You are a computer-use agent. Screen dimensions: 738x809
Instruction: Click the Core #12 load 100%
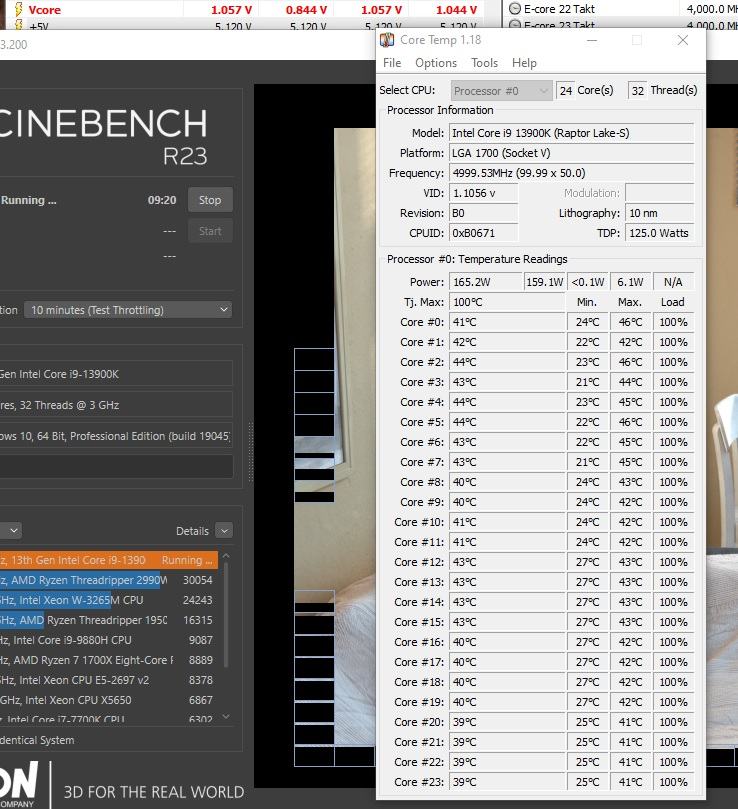(673, 562)
